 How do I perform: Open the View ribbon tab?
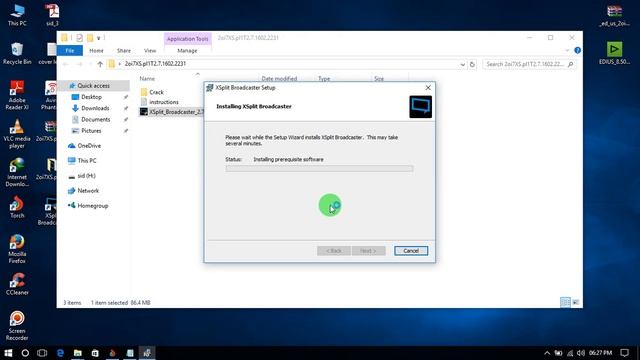coord(150,51)
